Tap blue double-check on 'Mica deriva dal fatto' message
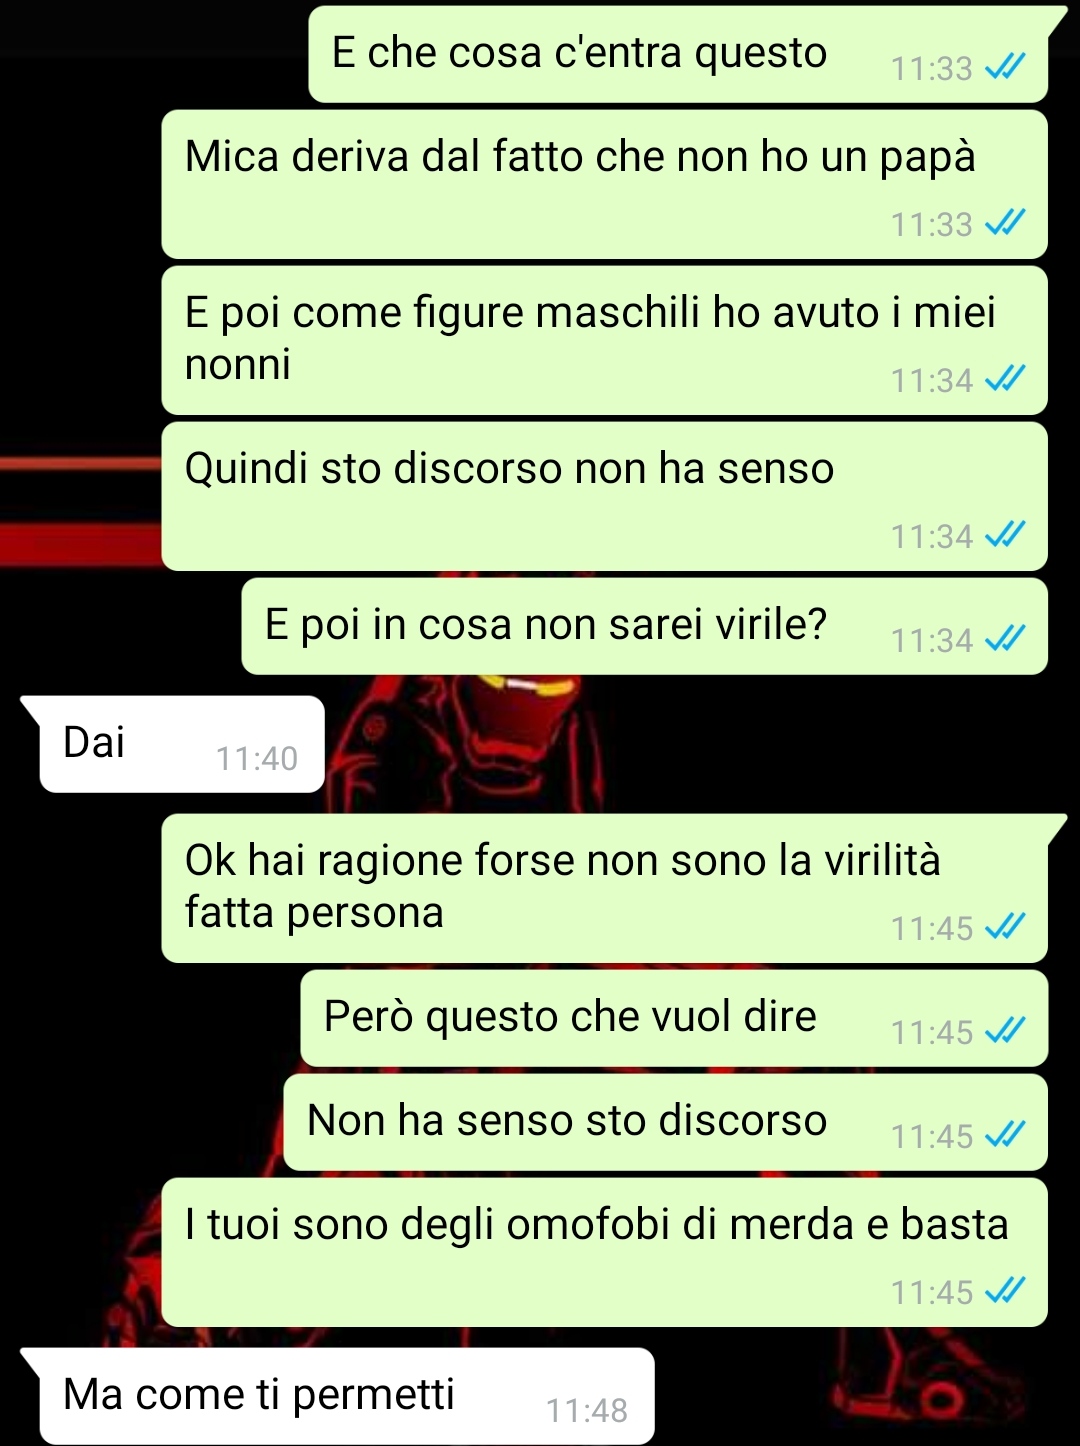This screenshot has height=1446, width=1080. (x=1004, y=224)
